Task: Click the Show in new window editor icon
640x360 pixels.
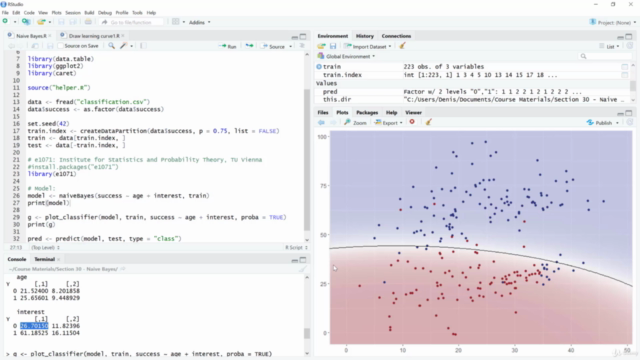Action: click(x=35, y=46)
